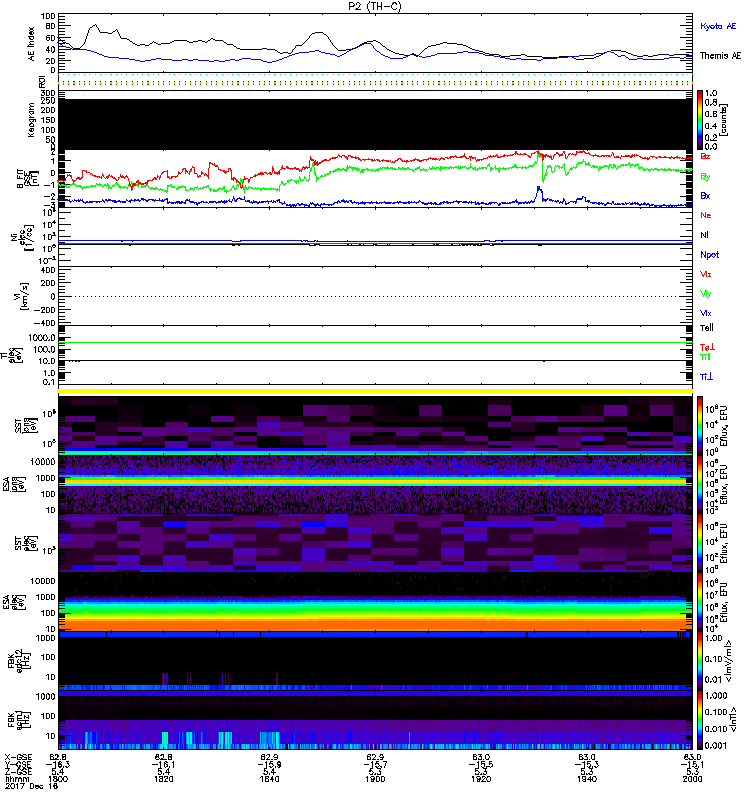Click the '<|mV/m|>' colorbar label
Viewport: 750px width, 800px height.
tap(730, 661)
